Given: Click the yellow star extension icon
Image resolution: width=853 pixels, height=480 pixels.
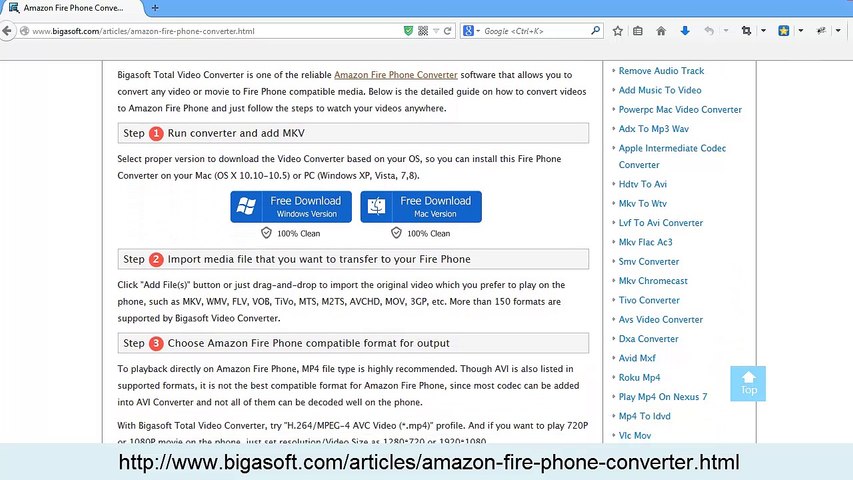Looking at the screenshot, I should coord(784,31).
